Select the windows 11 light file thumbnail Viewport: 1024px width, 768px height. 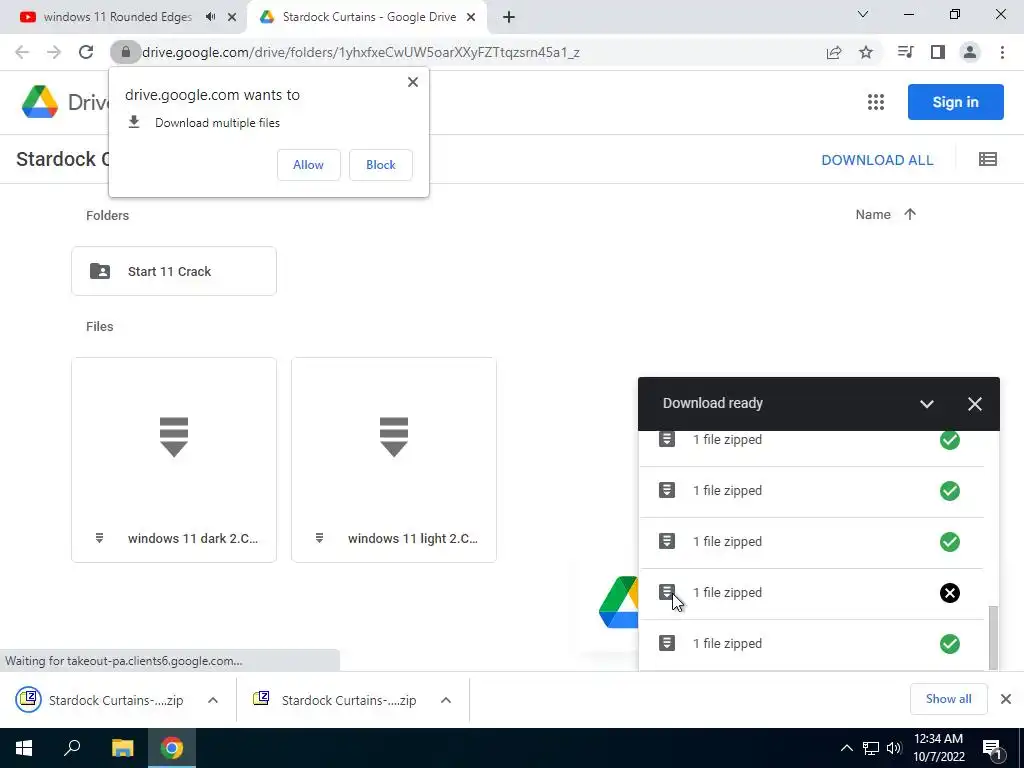tap(394, 460)
